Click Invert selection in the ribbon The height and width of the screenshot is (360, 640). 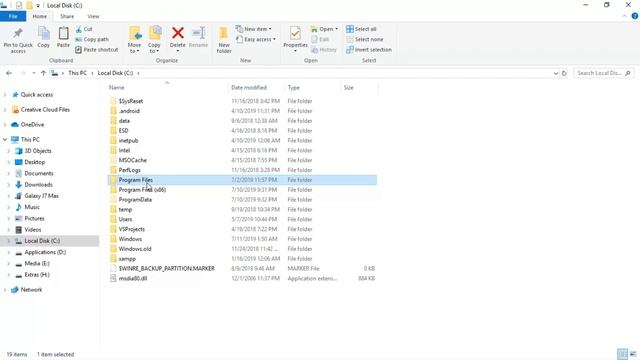(x=369, y=50)
